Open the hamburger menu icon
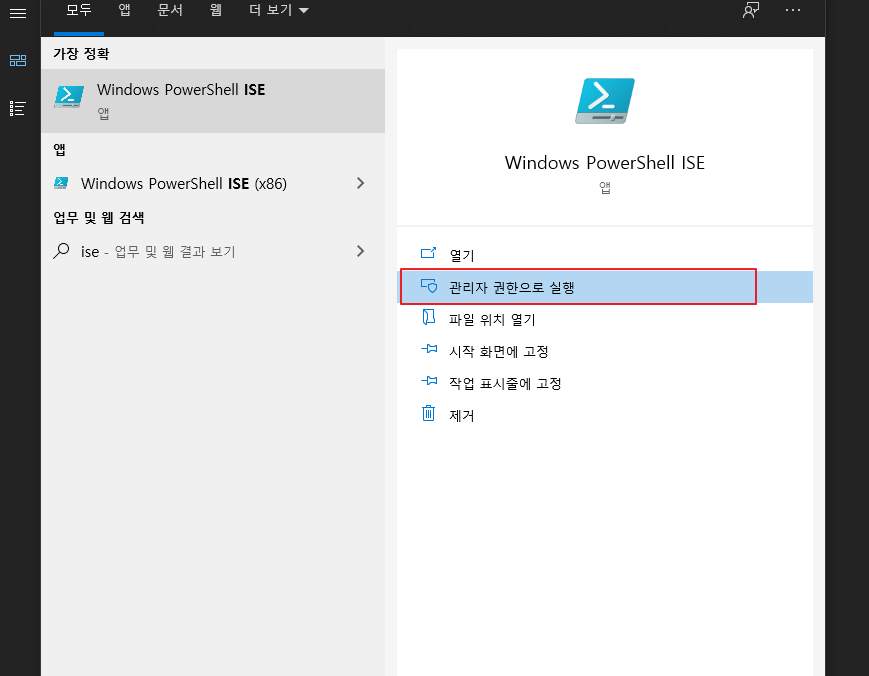This screenshot has width=869, height=676. pyautogui.click(x=18, y=13)
